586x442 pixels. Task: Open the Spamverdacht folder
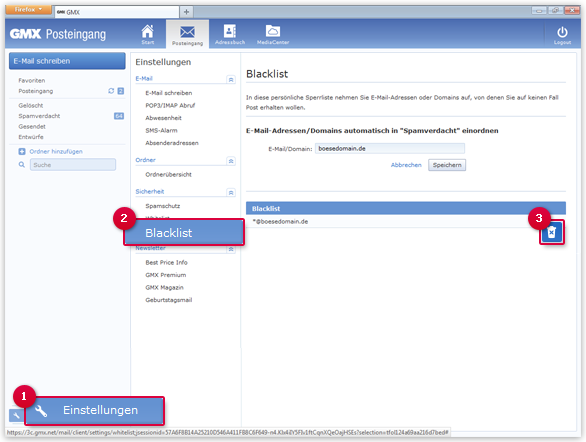[39, 116]
